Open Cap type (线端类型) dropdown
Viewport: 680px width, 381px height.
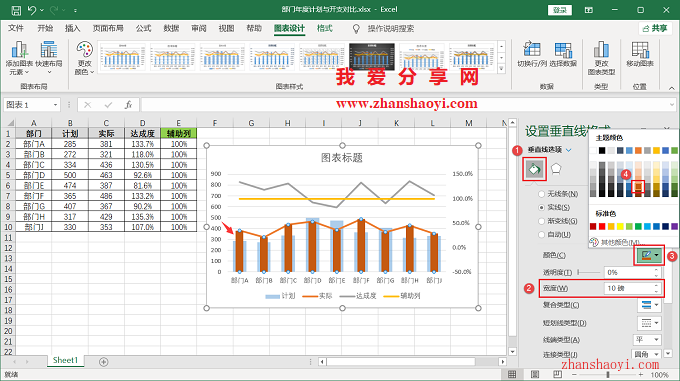(x=647, y=339)
